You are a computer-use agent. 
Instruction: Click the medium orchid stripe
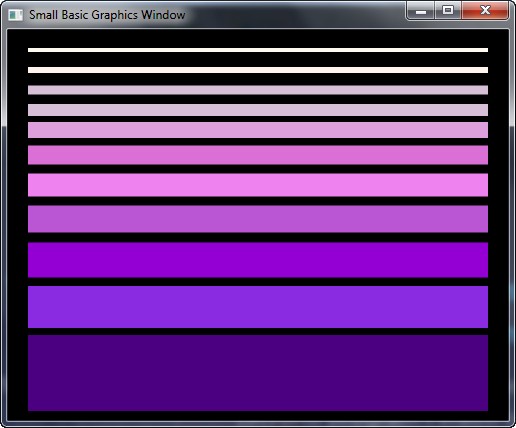click(258, 219)
